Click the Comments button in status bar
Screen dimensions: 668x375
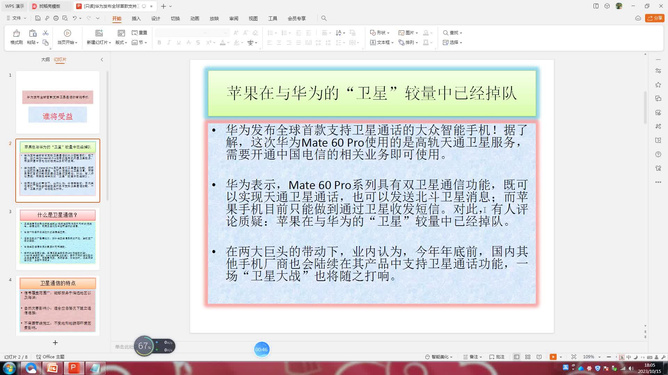tap(497, 357)
